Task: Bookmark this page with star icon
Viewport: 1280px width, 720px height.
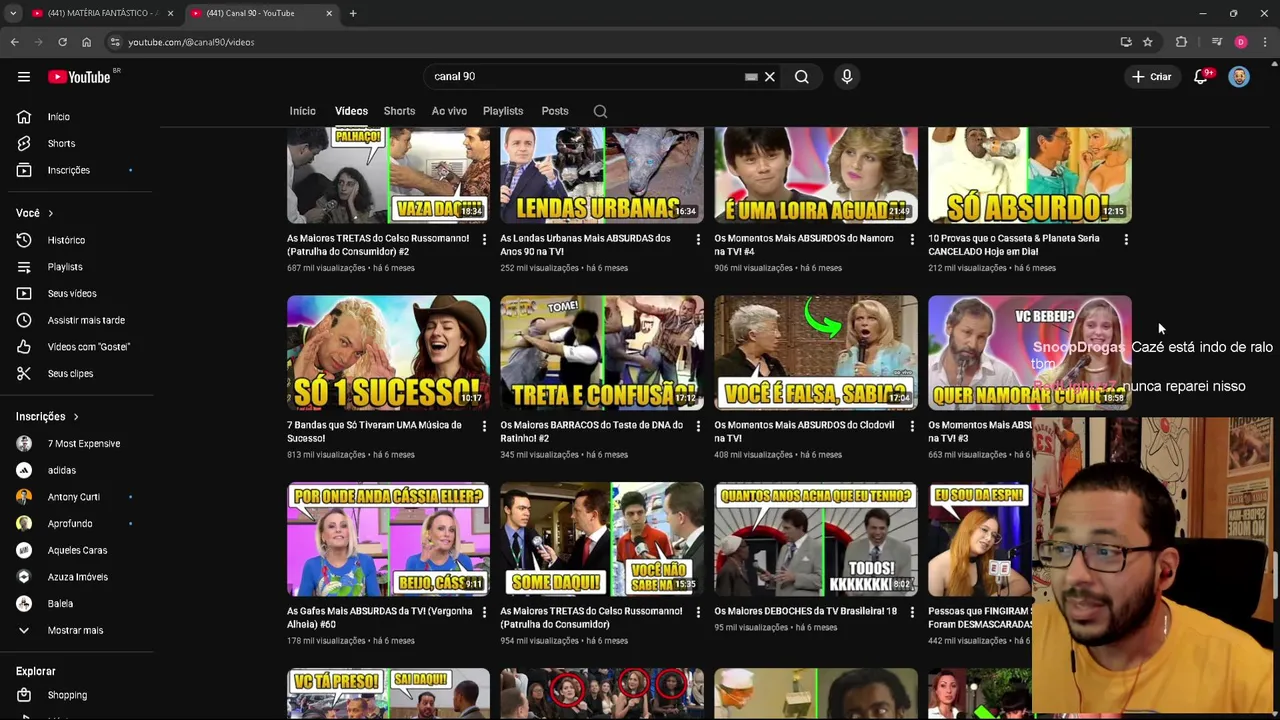Action: click(1148, 42)
